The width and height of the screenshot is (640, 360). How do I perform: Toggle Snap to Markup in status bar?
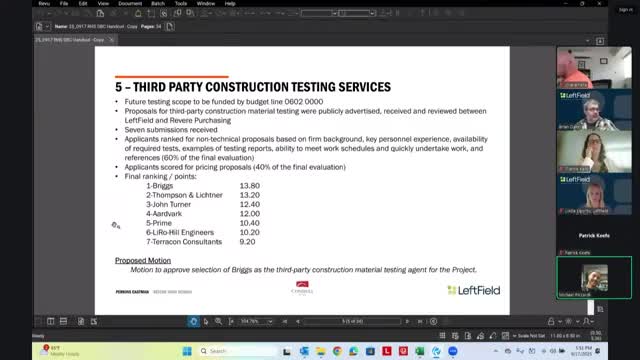(480, 336)
